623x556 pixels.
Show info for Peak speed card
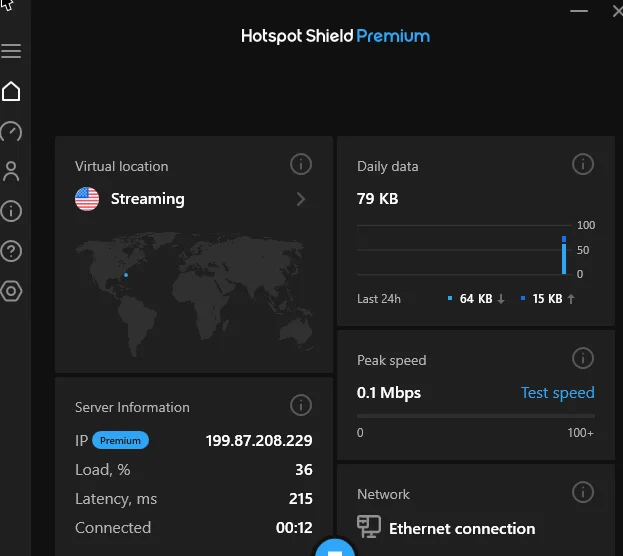pos(583,358)
